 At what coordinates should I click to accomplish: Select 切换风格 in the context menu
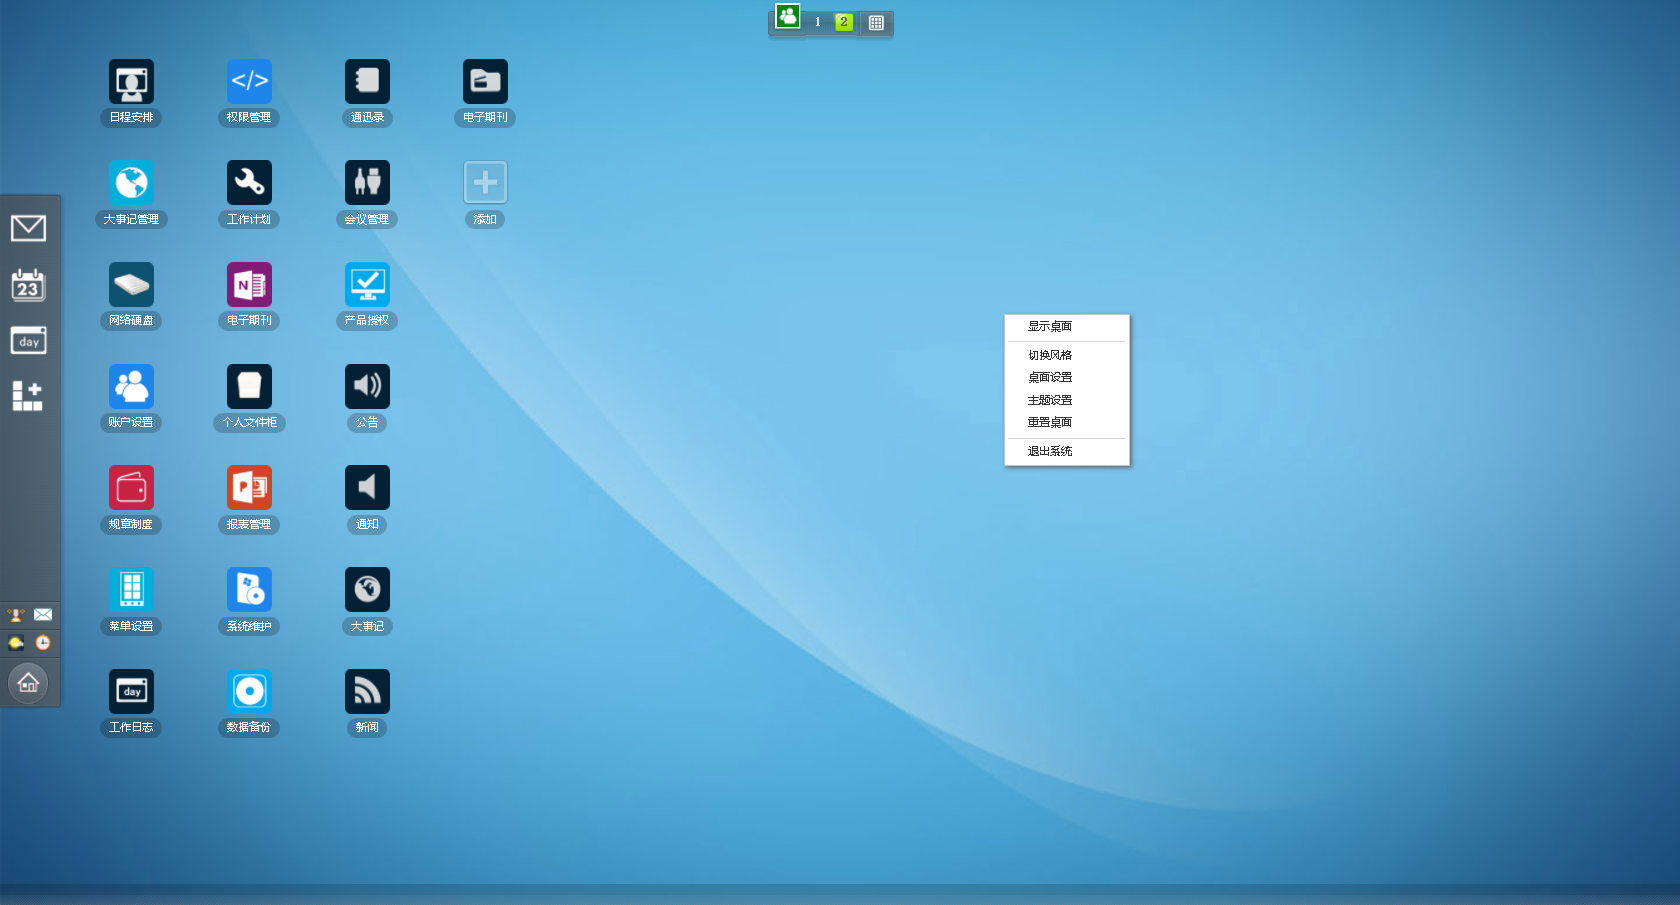click(1050, 355)
